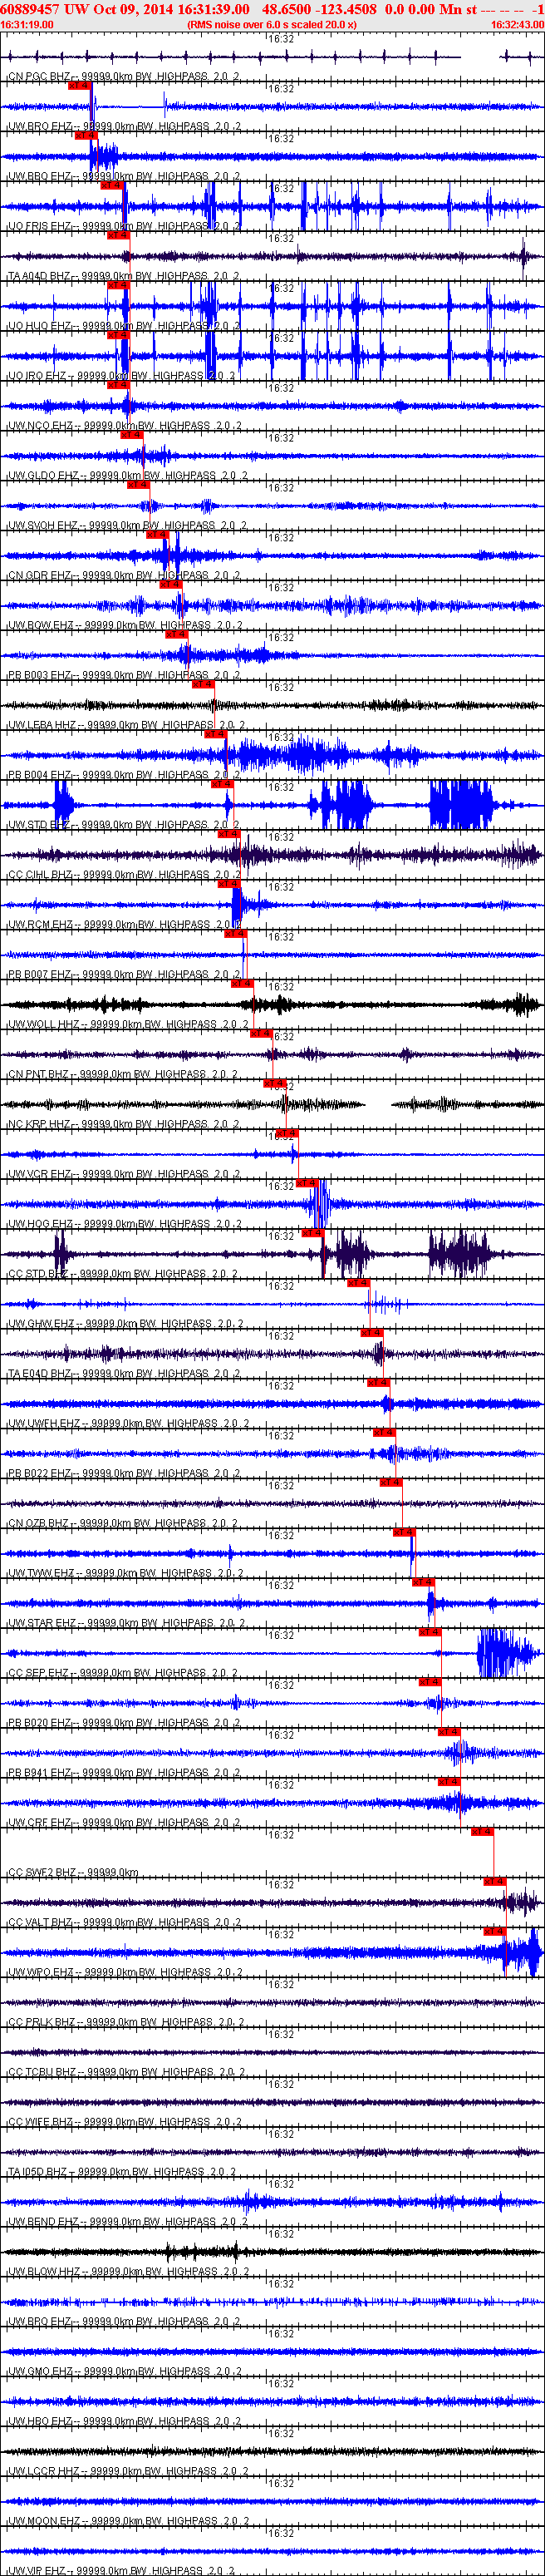Screen dimensions: 545x2576
Task: Click the event ID 60889457 in header
Action: tap(31, 9)
